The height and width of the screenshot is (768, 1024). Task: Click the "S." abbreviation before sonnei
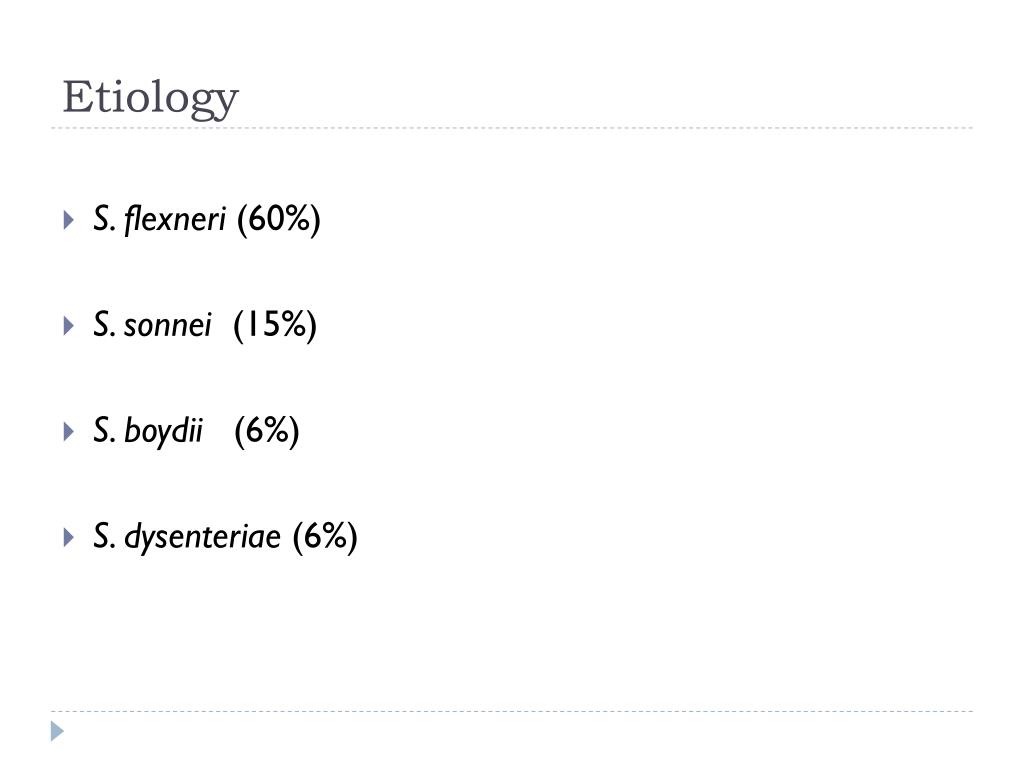point(104,325)
